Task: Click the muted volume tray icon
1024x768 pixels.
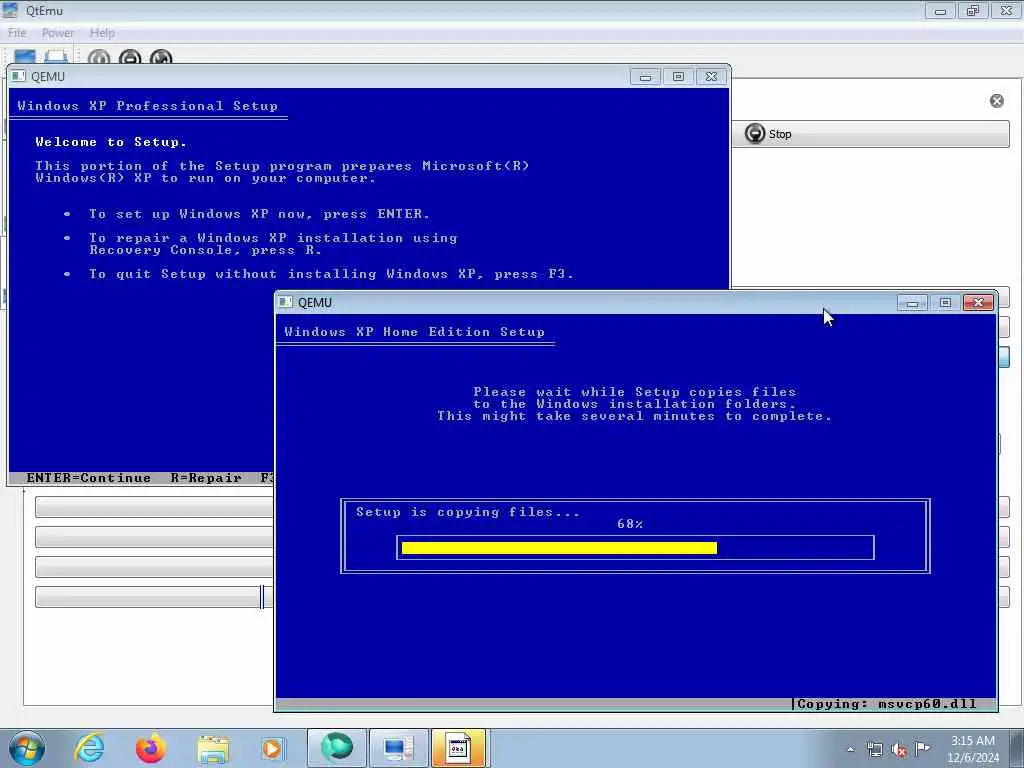Action: coord(899,750)
